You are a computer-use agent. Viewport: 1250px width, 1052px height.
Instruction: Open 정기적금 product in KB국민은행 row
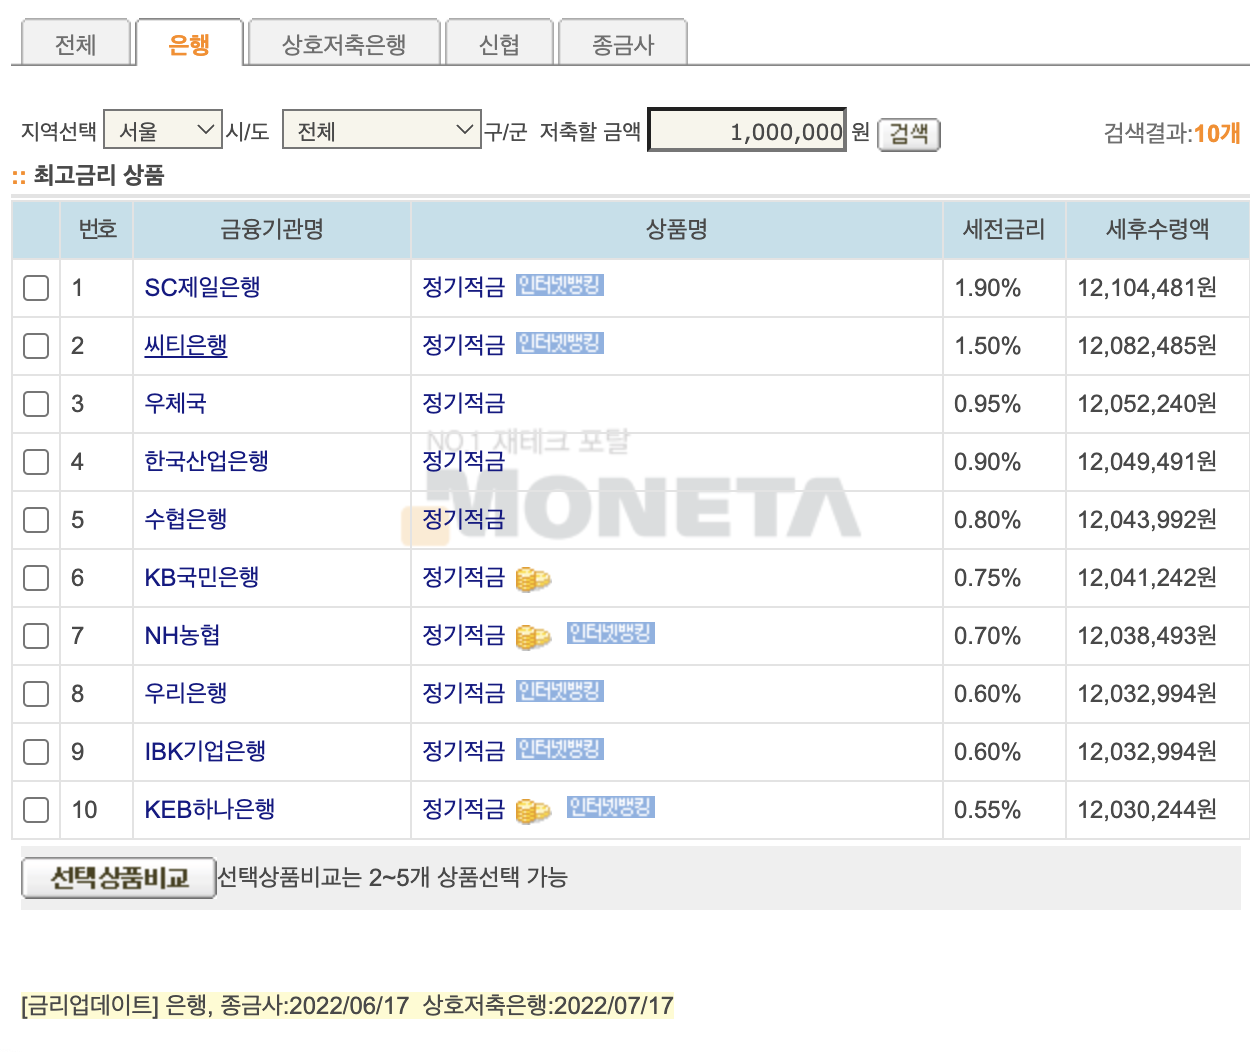pyautogui.click(x=464, y=578)
